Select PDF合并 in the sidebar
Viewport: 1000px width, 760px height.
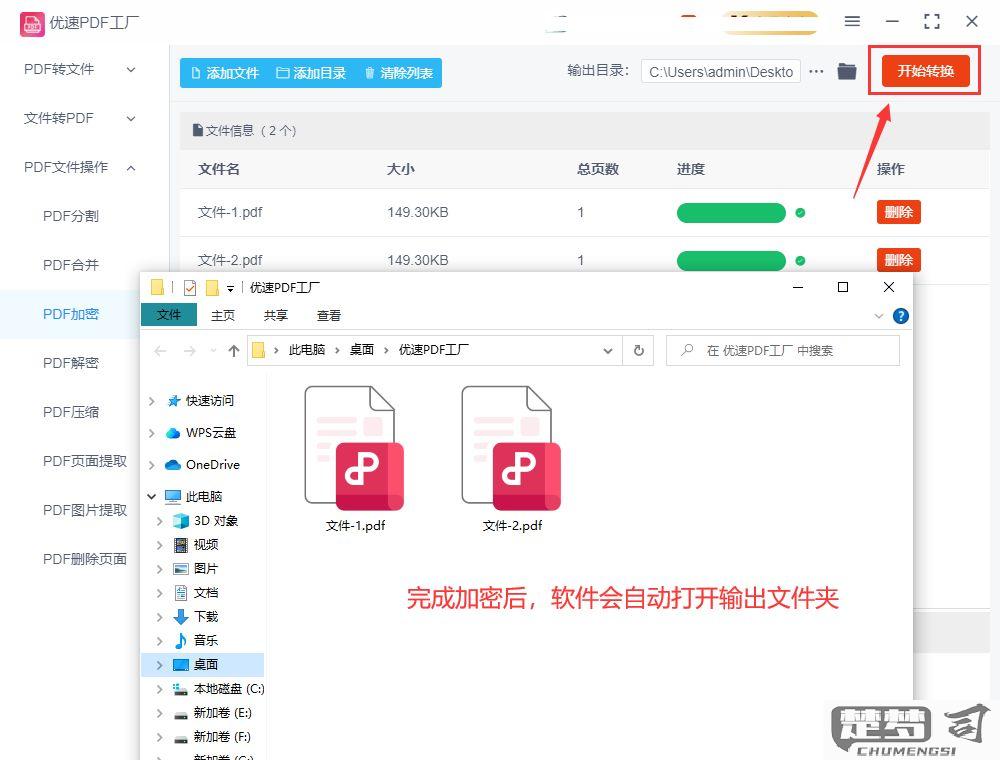pos(71,265)
